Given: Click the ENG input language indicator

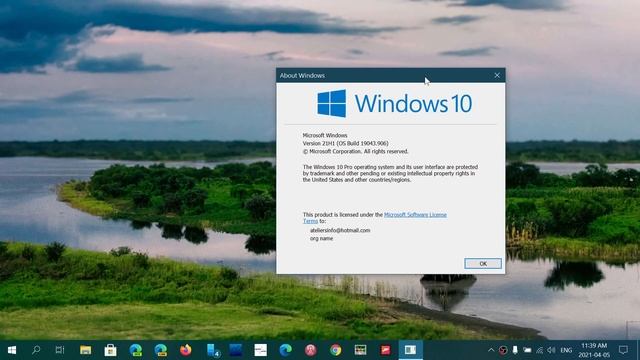Looking at the screenshot, I should (566, 350).
